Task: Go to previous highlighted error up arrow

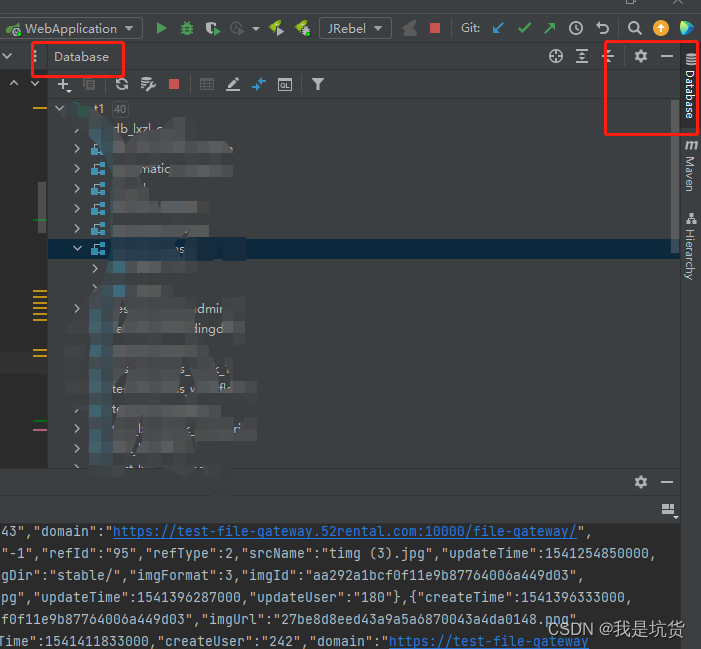Action: tap(14, 83)
